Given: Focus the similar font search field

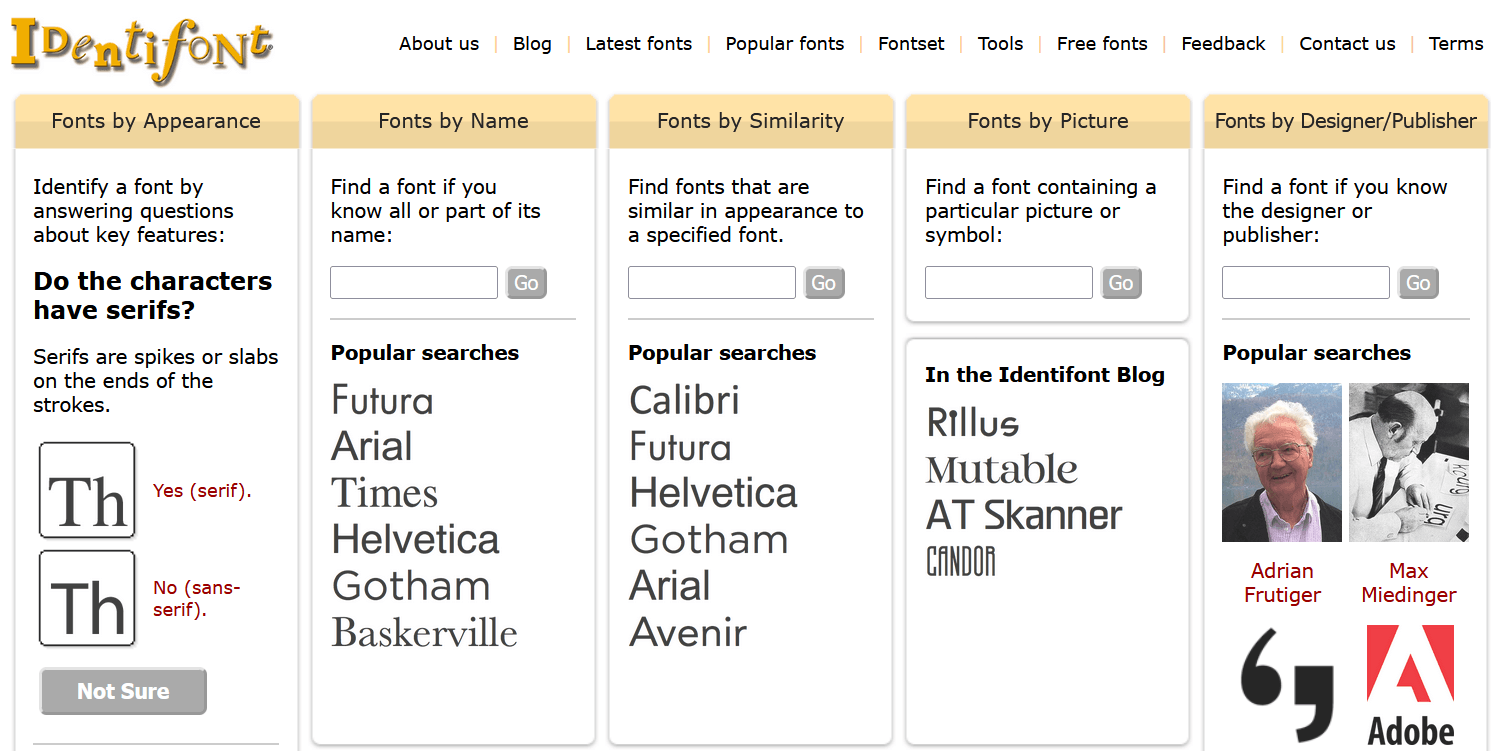Looking at the screenshot, I should [x=712, y=282].
